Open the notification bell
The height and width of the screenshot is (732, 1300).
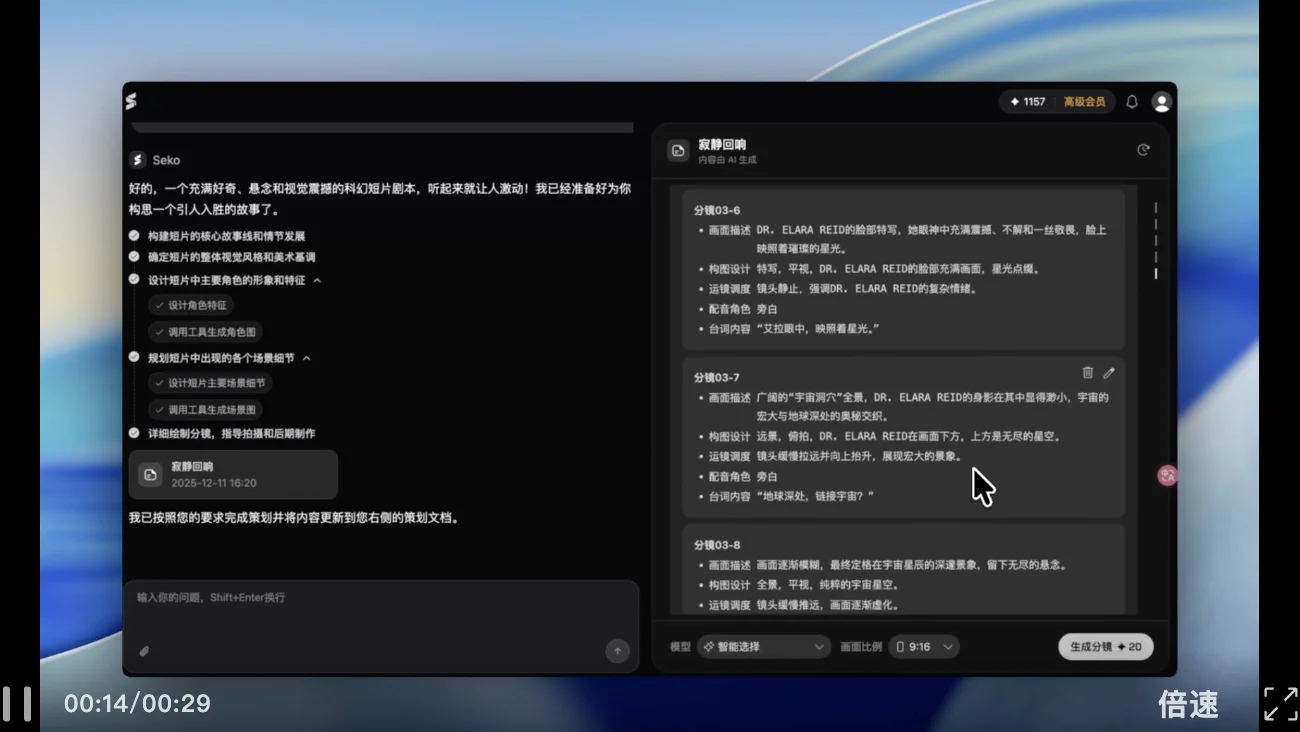point(1131,101)
